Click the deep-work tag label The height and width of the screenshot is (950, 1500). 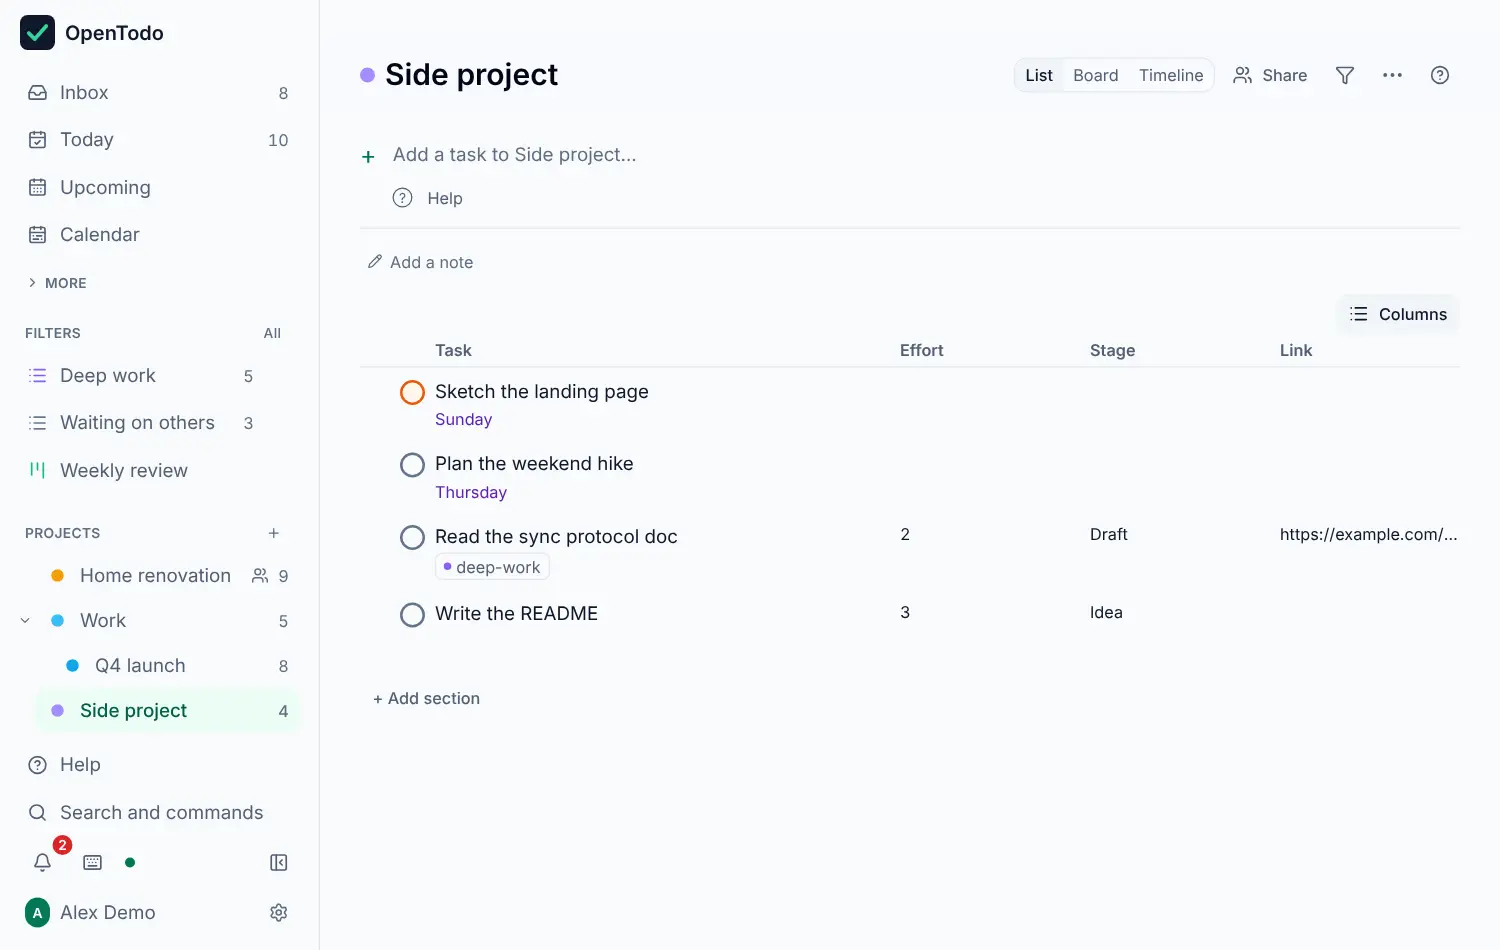click(x=492, y=567)
